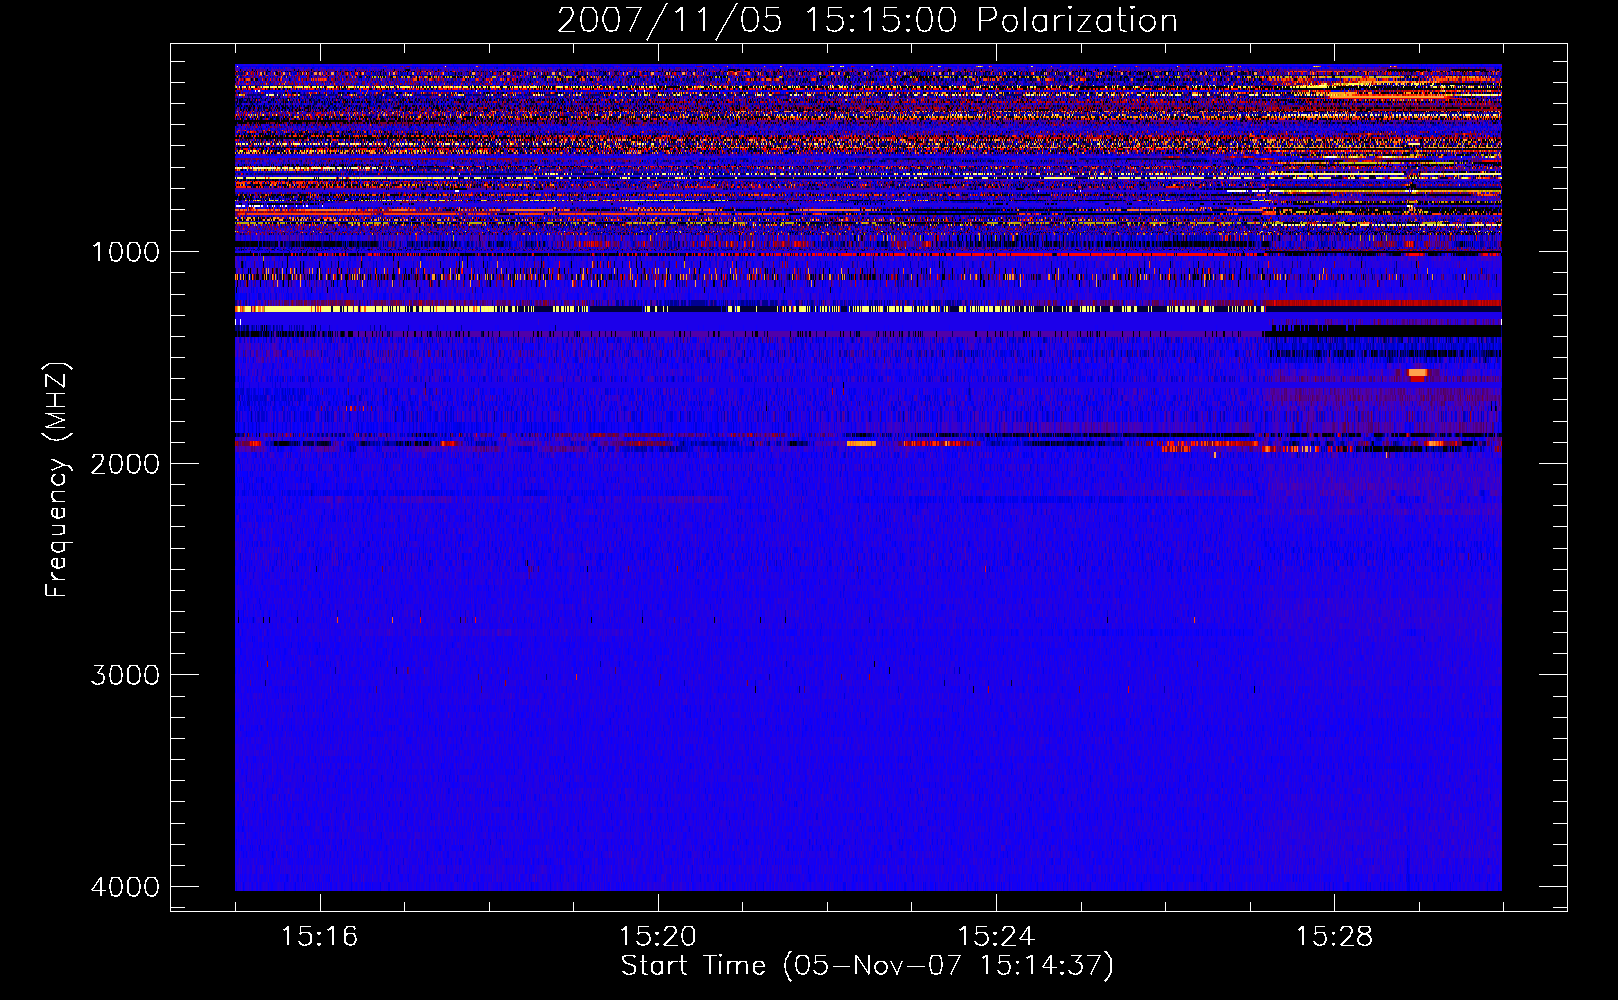Click the bright yellow-white band below 1000 MHz
Viewport: 1618px width, 1000px height.
[750, 309]
